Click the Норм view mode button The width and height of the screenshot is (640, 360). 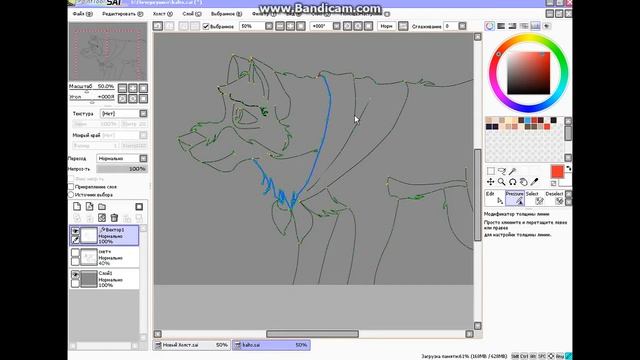click(386, 26)
